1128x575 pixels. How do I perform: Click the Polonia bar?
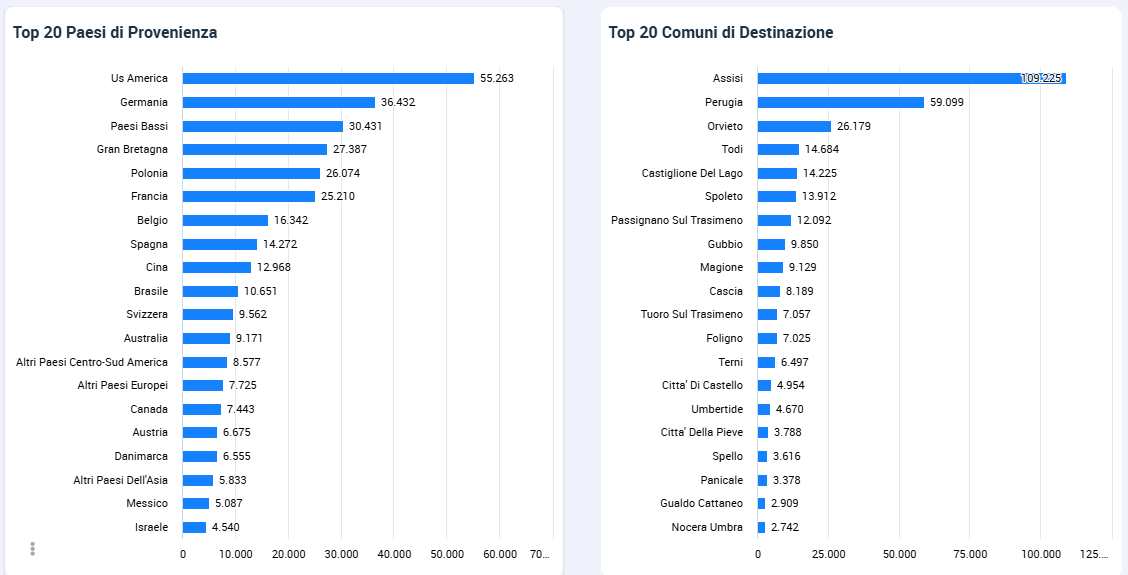(x=251, y=173)
